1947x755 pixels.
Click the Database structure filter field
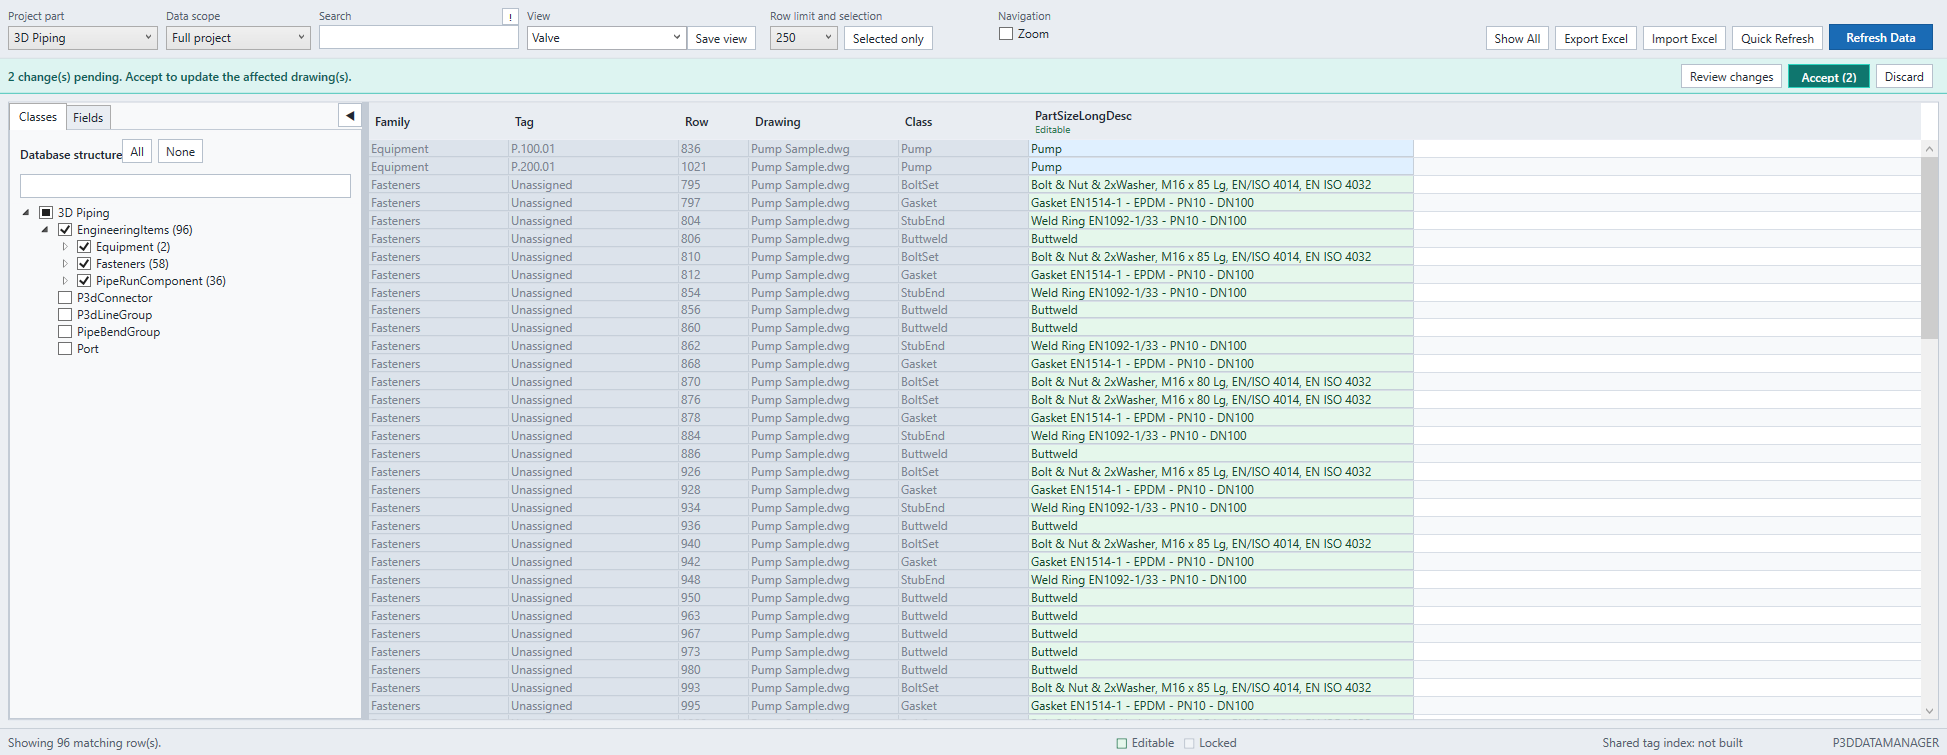185,186
